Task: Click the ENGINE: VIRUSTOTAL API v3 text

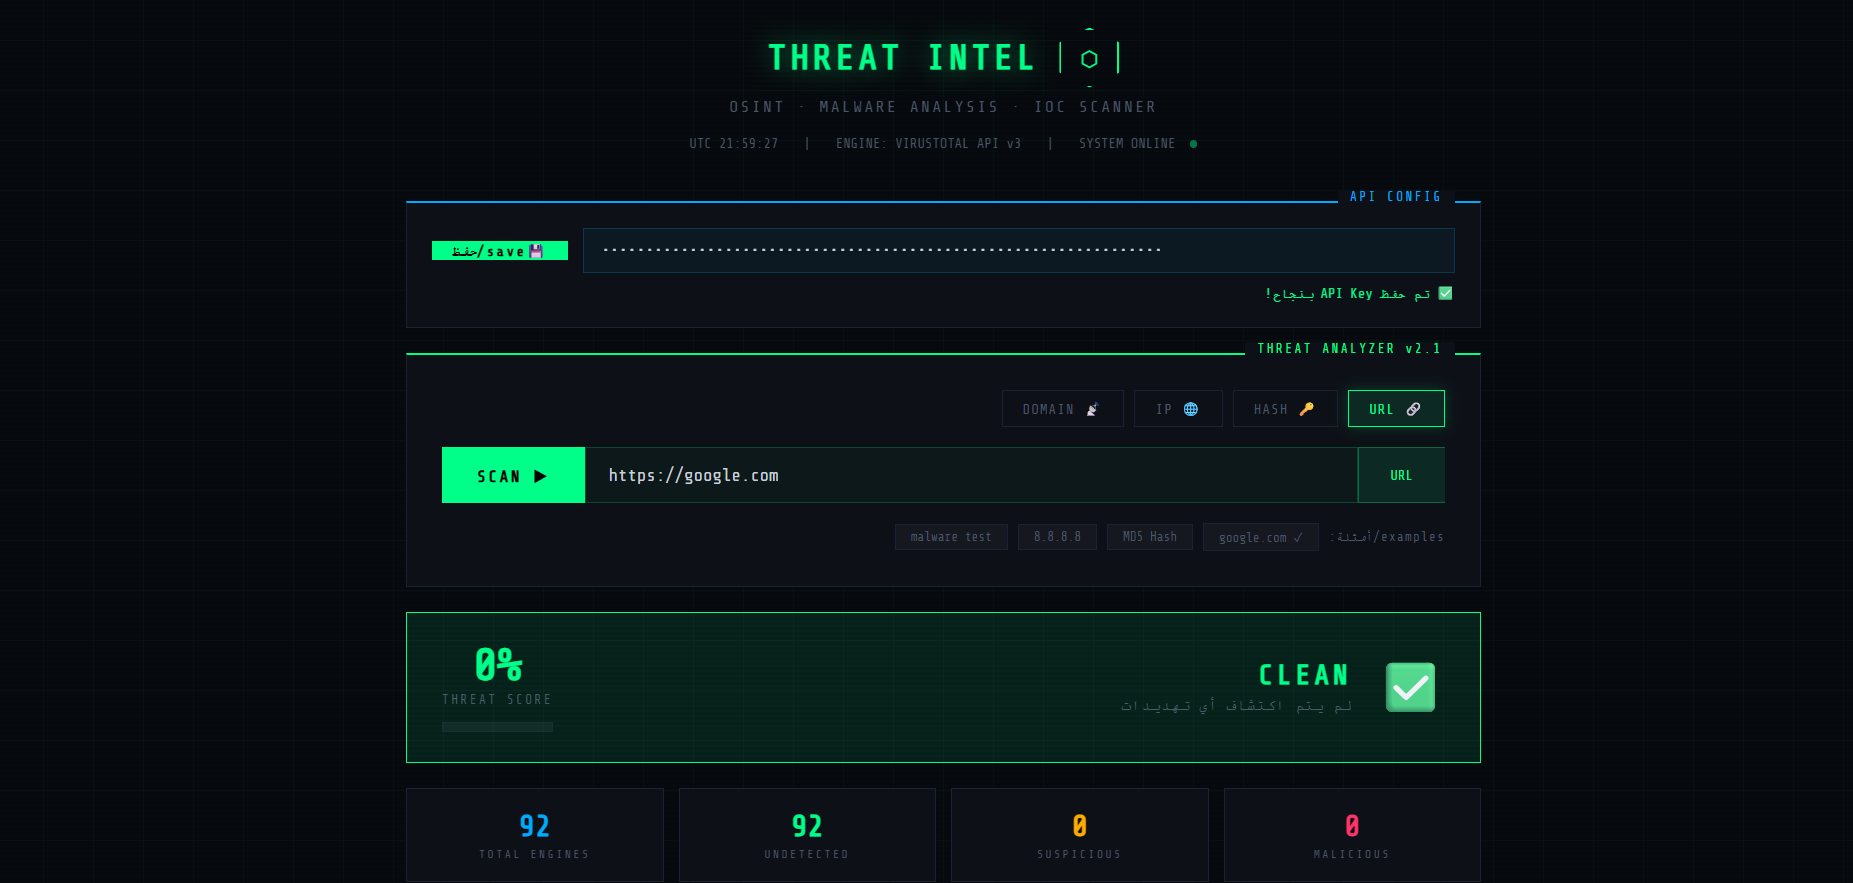Action: point(928,144)
